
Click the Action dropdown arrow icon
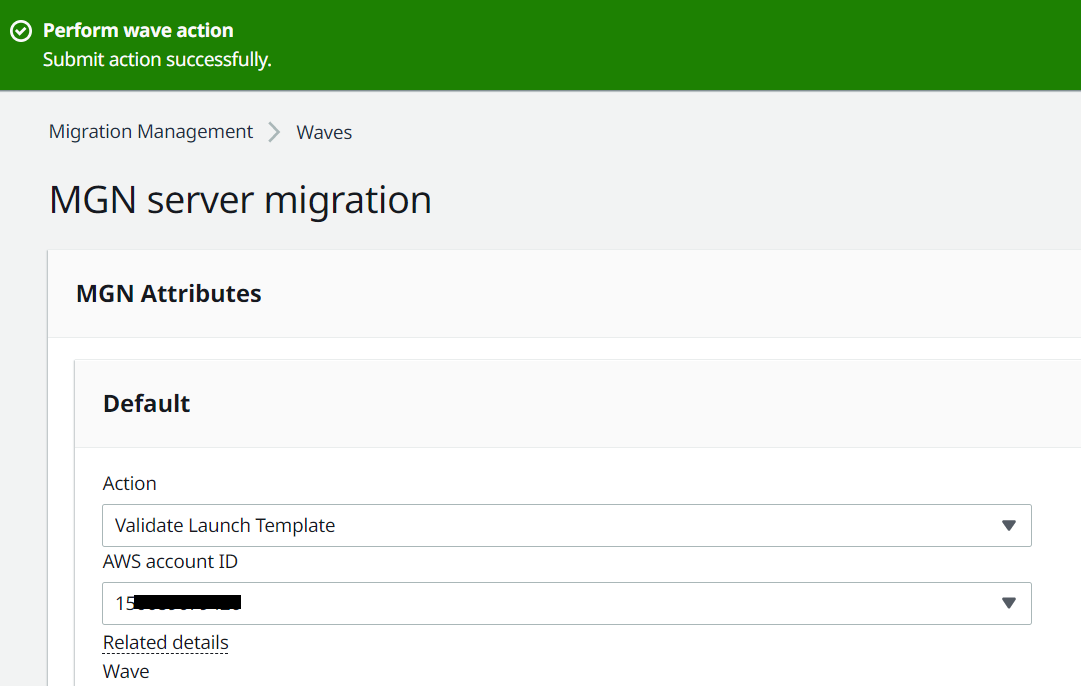(1009, 526)
